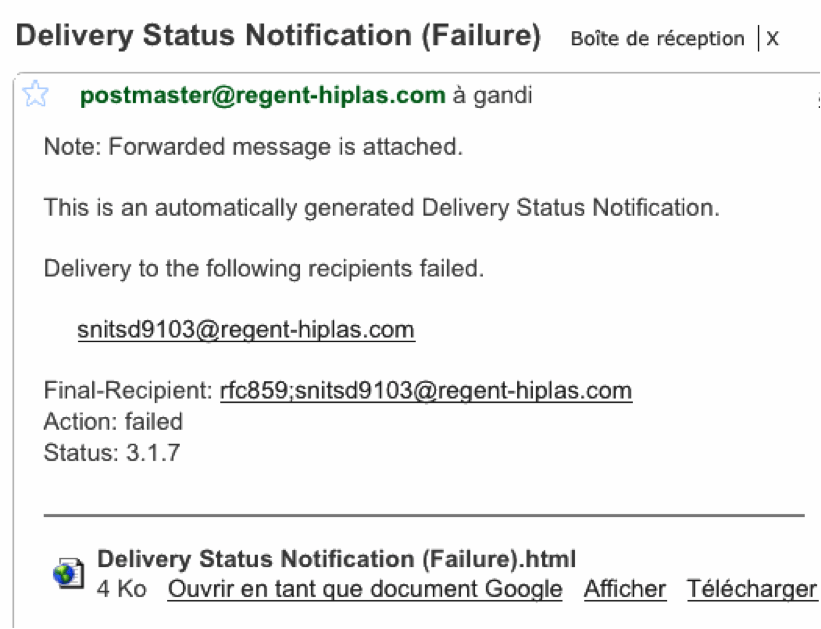Click Télécharger to download the attachment
The width and height of the screenshot is (821, 629).
tap(751, 589)
